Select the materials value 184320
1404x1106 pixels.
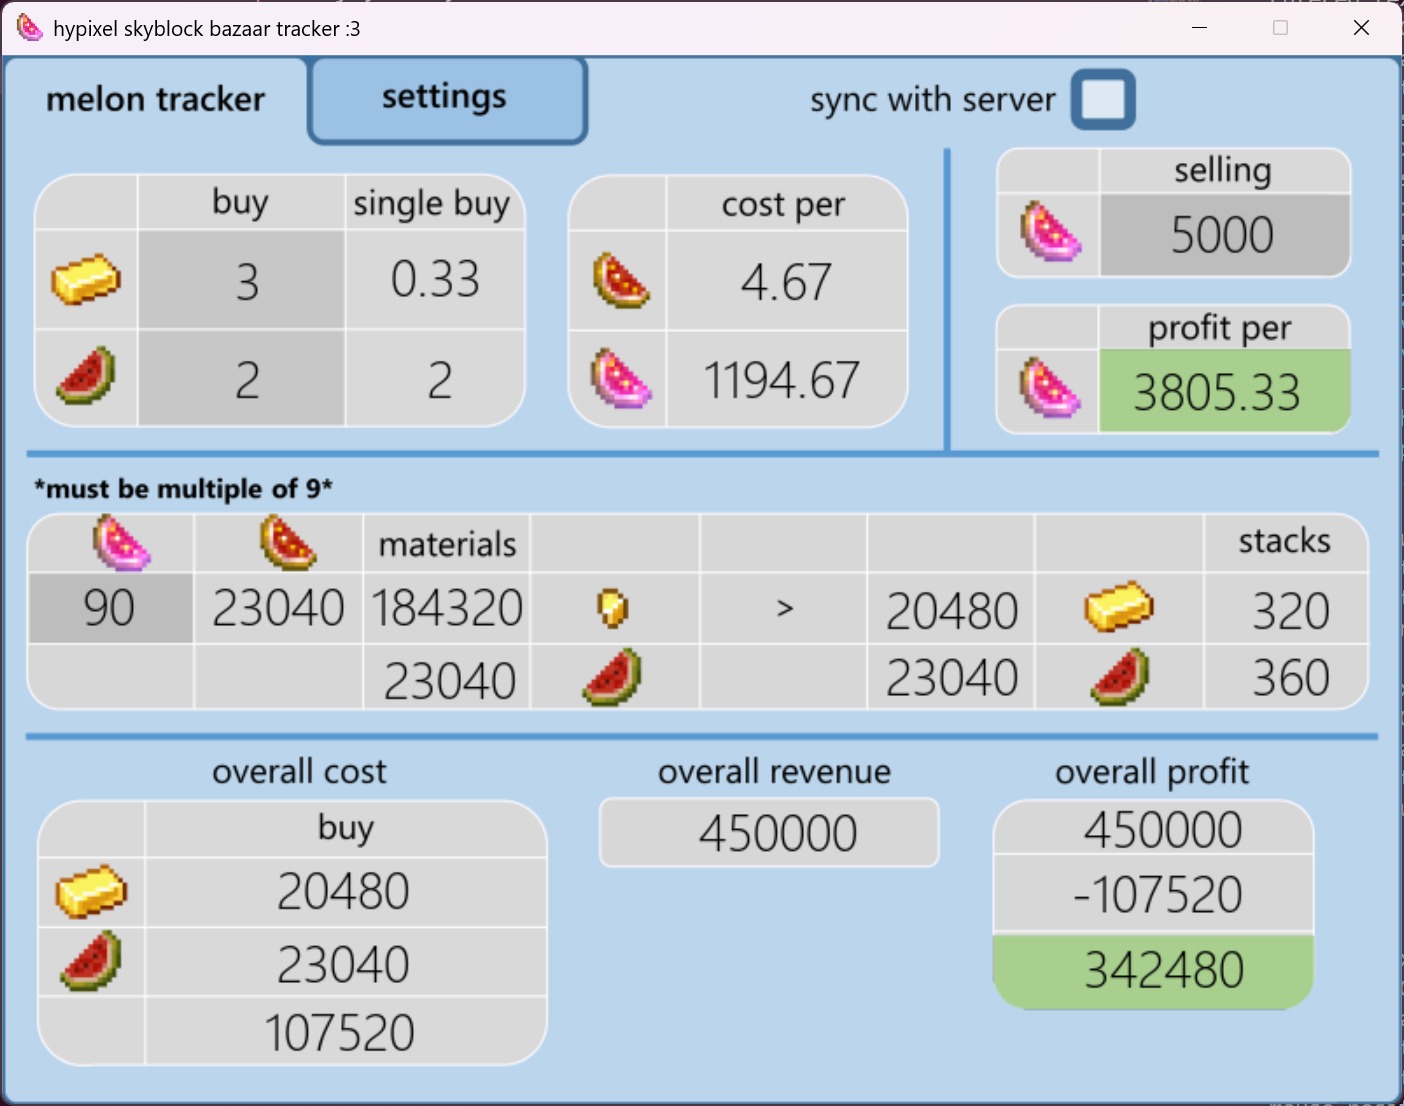pos(447,608)
